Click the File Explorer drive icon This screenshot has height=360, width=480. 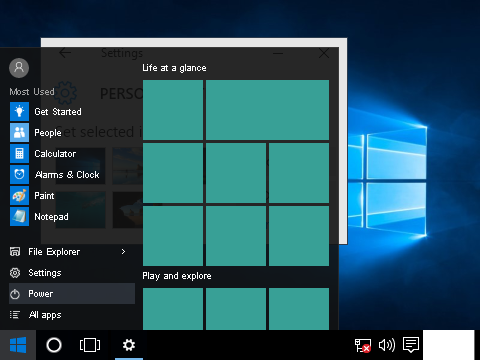pos(15,252)
